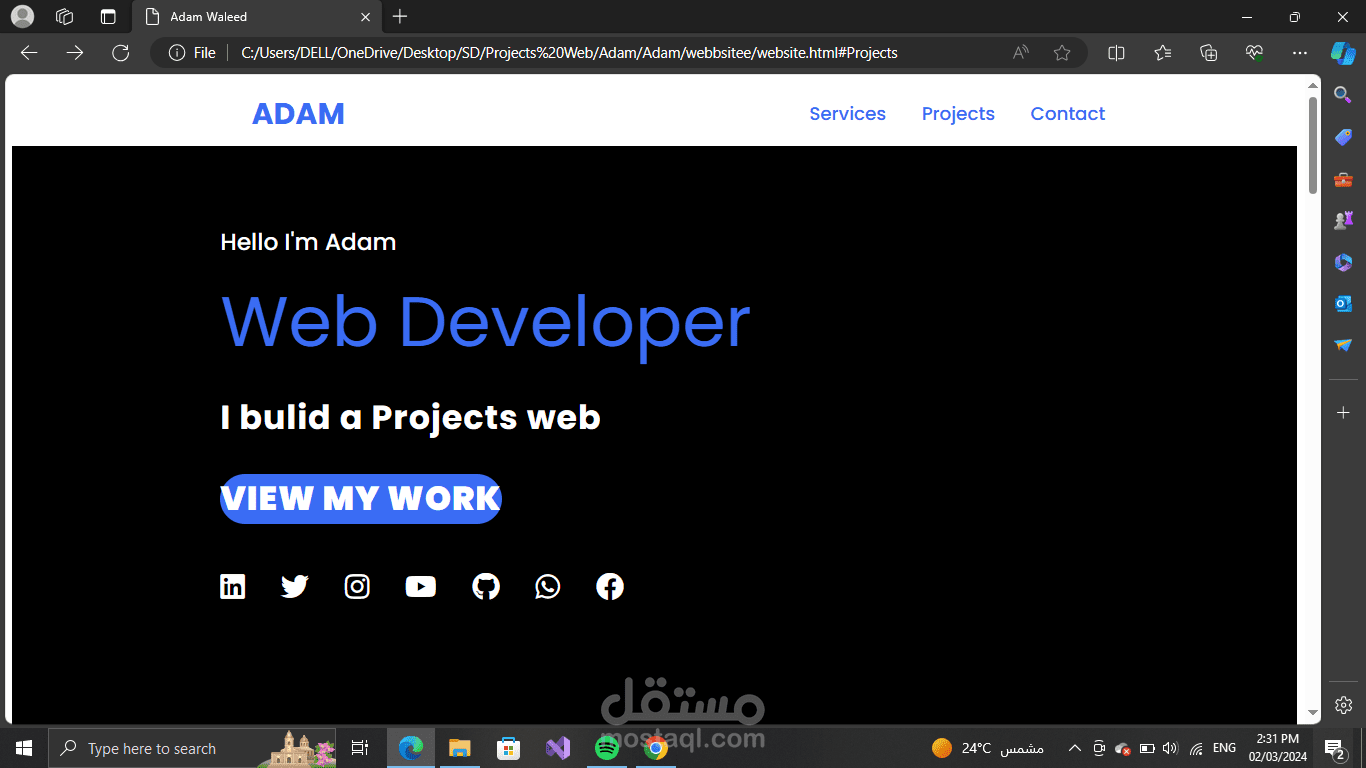The image size is (1366, 768).
Task: Open the WhatsApp social icon
Action: tap(548, 586)
